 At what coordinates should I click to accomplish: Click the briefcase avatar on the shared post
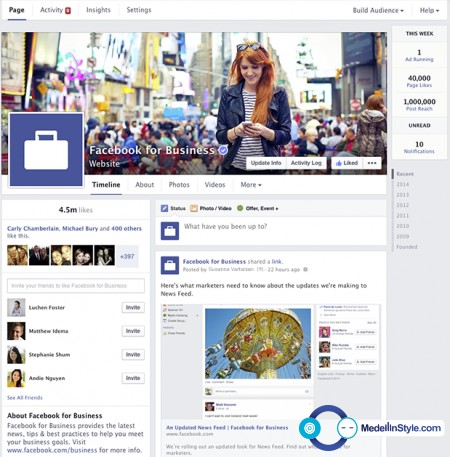pyautogui.click(x=170, y=265)
